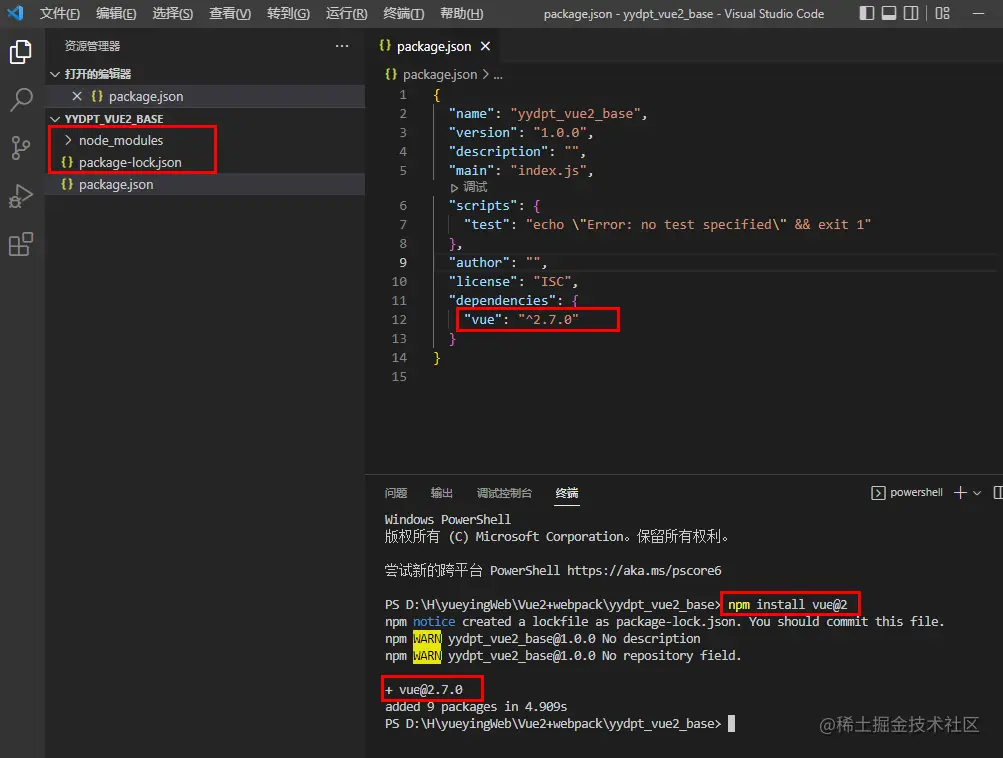Open the Explorer view in activity bar
This screenshot has width=1003, height=758.
click(x=20, y=52)
